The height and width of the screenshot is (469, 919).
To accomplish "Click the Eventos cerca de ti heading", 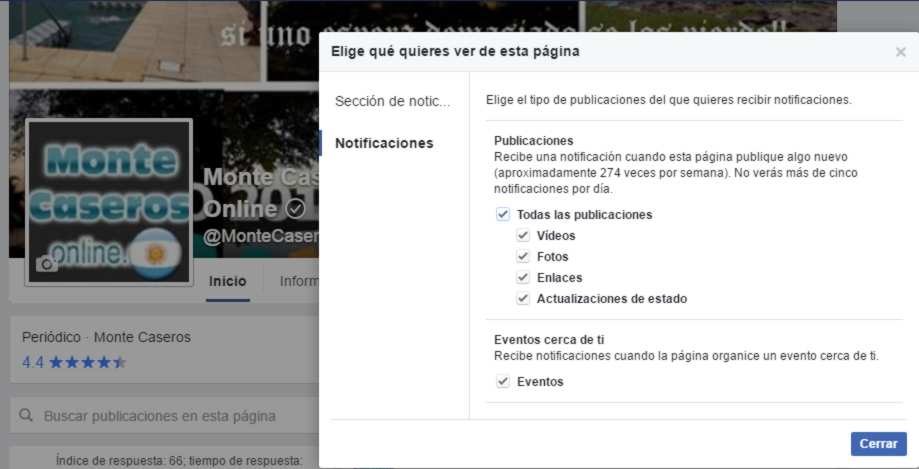I will tap(549, 340).
